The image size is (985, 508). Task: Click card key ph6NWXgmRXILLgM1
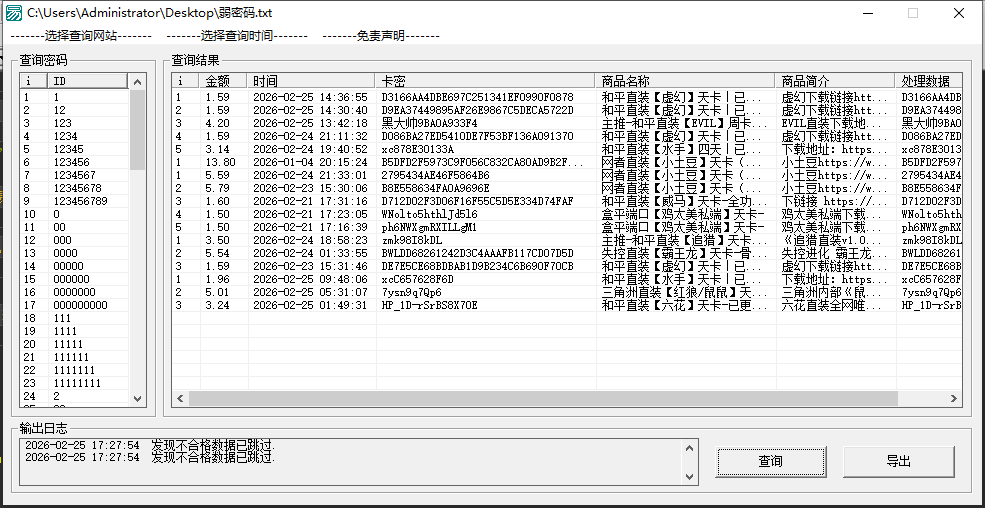pos(429,227)
